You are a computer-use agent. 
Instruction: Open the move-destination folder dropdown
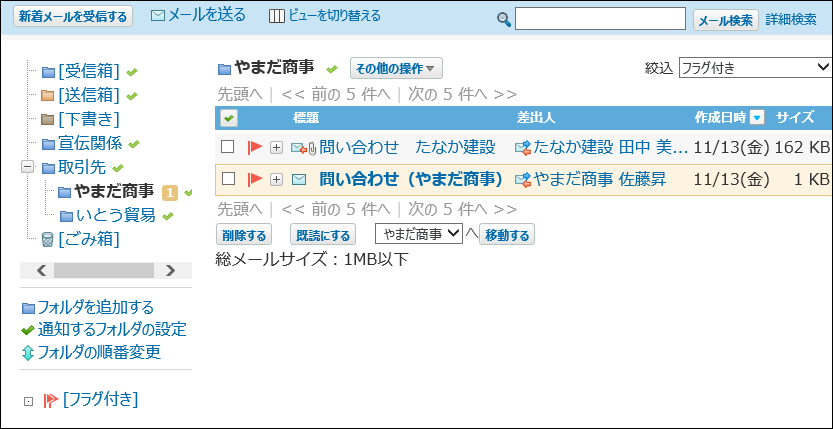pyautogui.click(x=419, y=234)
